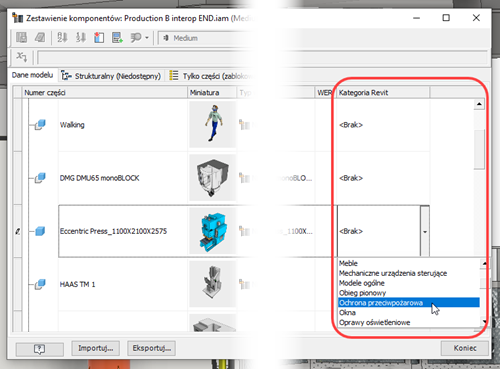Click the table's vertical scrollbar up arrow
This screenshot has width=500, height=369.
pos(479,104)
